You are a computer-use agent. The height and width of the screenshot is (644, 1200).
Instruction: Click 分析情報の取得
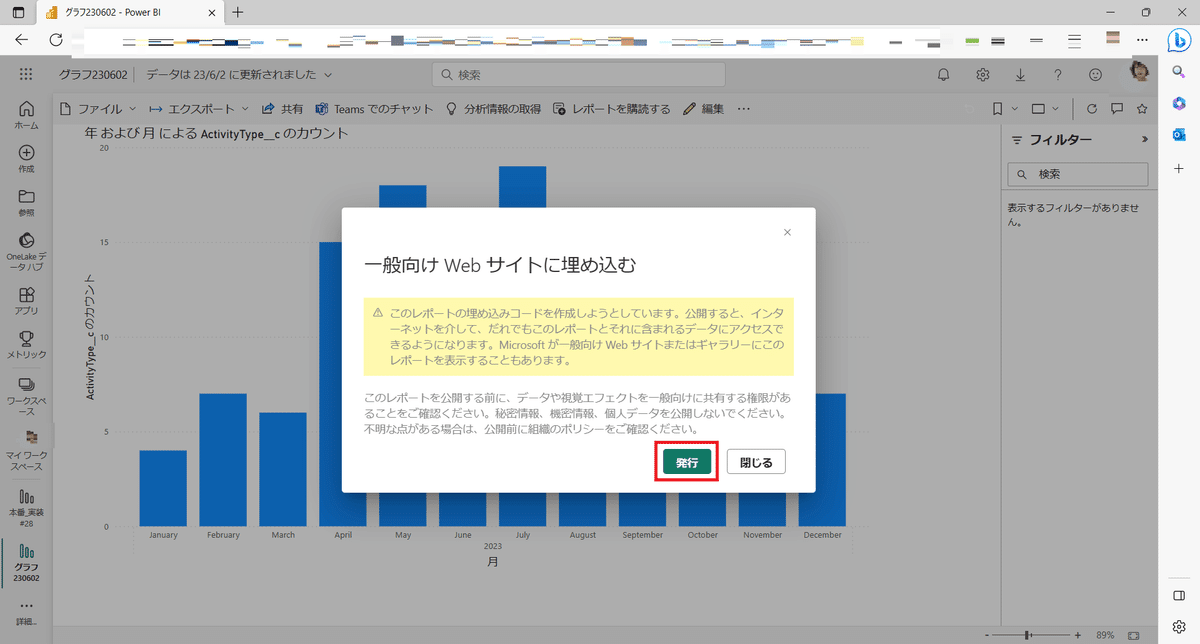[493, 109]
